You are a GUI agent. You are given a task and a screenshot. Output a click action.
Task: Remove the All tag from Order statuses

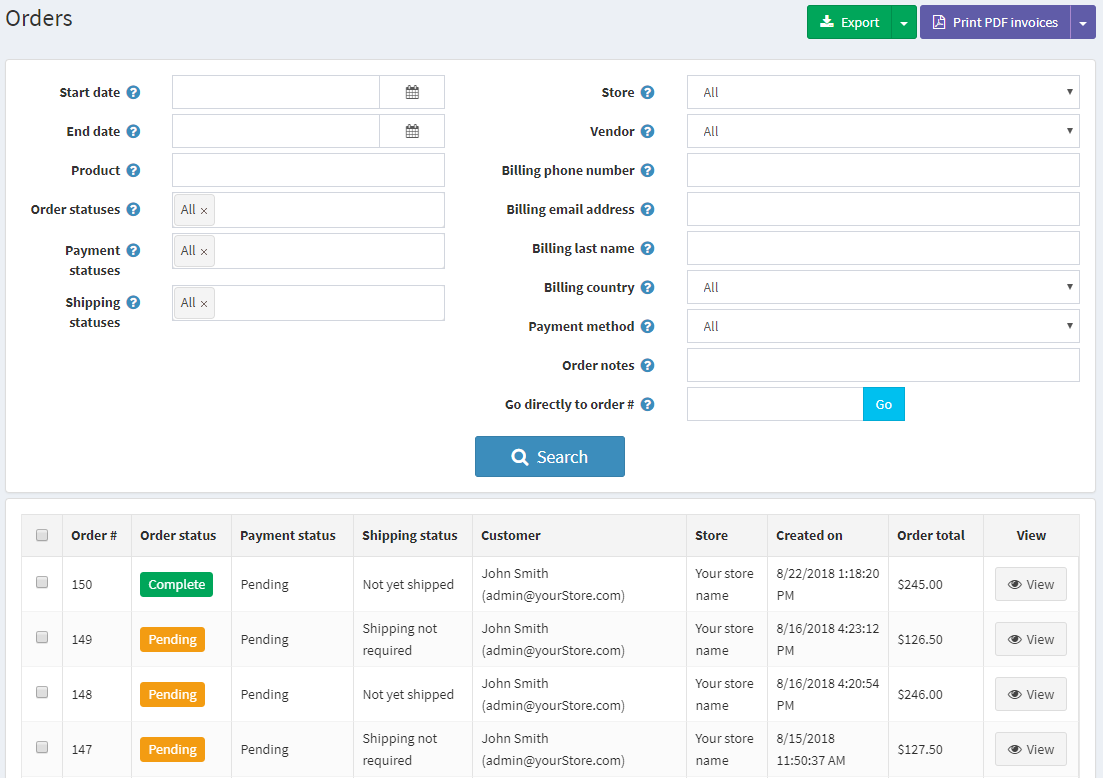(x=204, y=211)
